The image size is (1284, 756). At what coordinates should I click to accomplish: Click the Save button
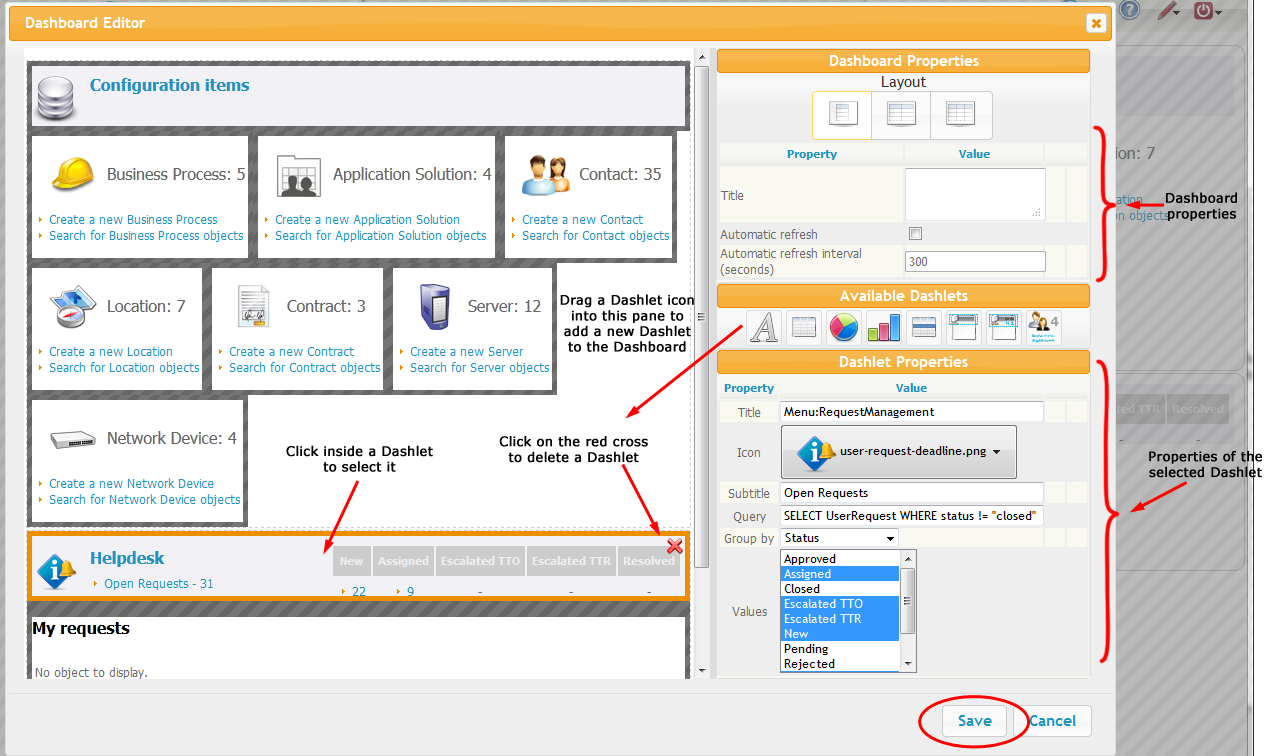974,720
